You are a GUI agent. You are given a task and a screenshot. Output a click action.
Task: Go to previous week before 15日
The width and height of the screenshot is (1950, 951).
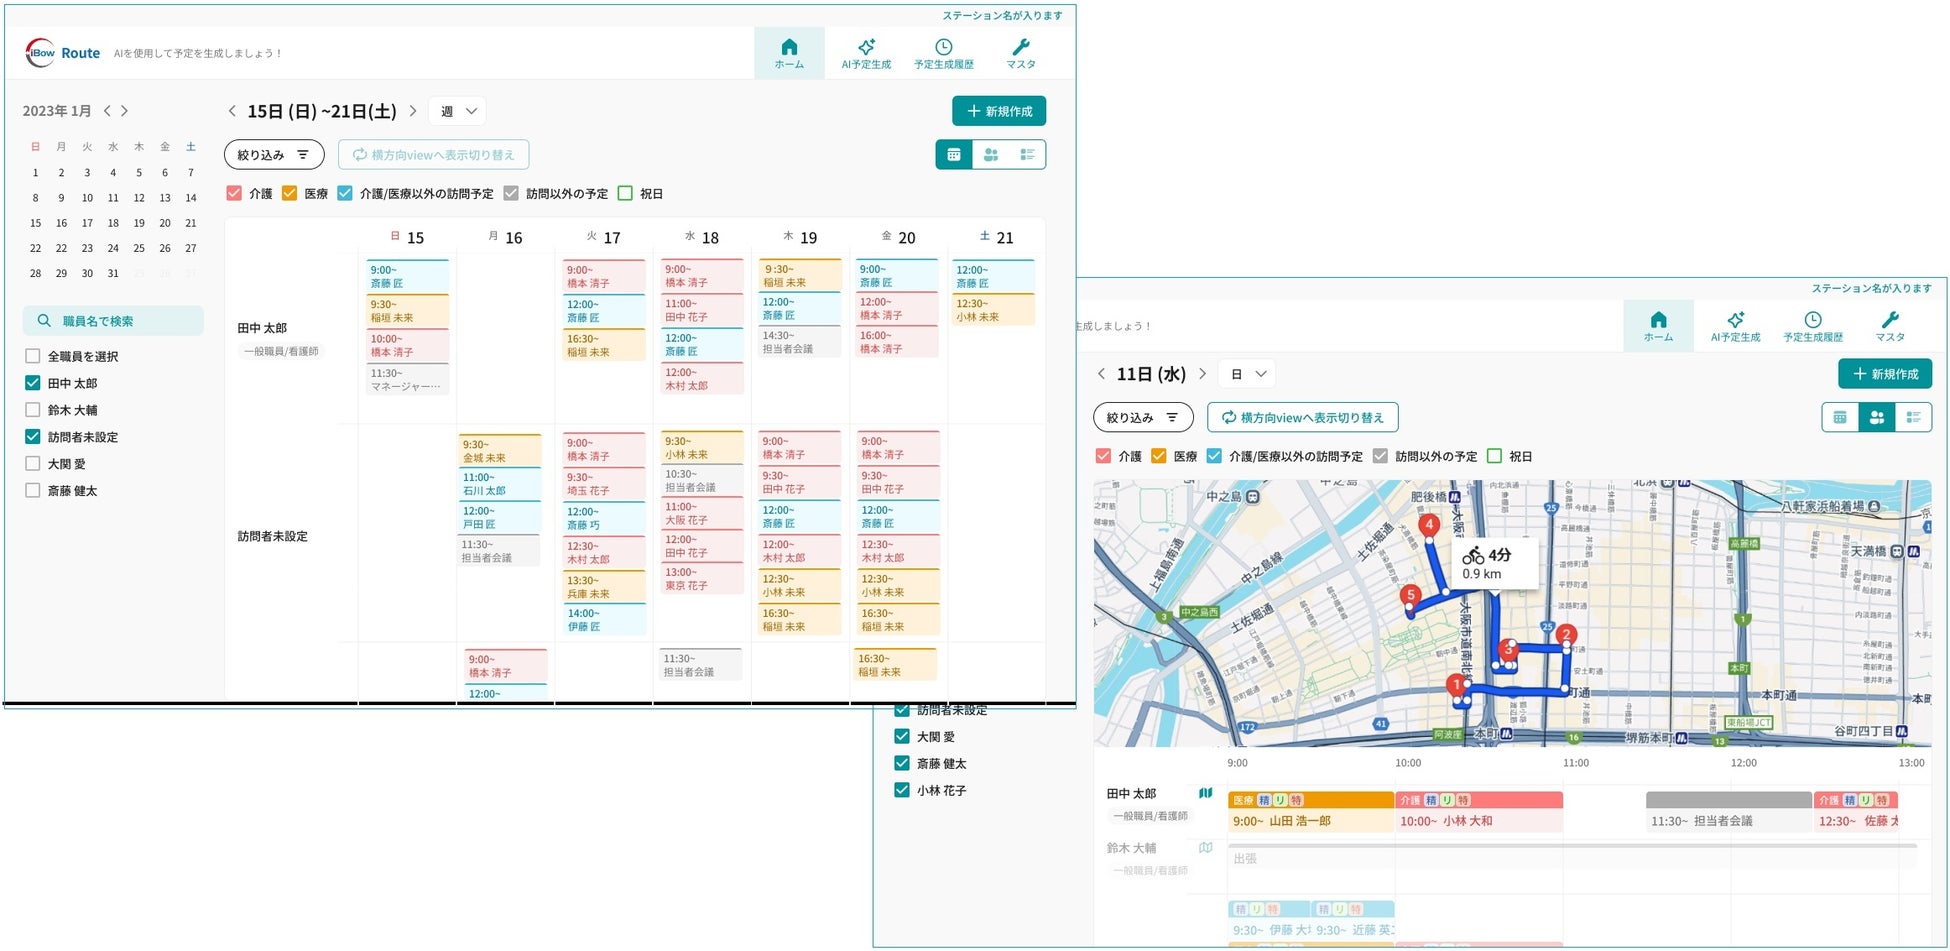pos(232,111)
